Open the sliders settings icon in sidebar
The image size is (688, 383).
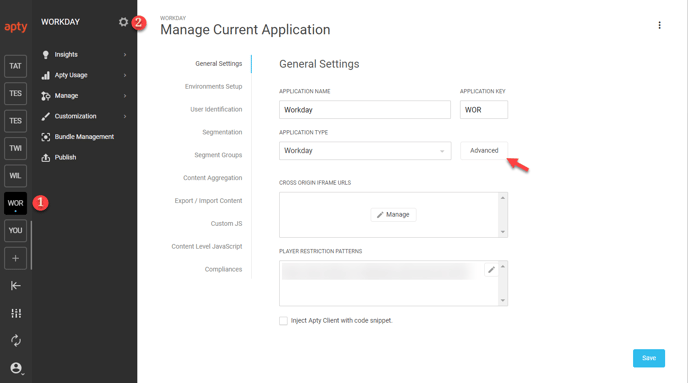point(16,313)
